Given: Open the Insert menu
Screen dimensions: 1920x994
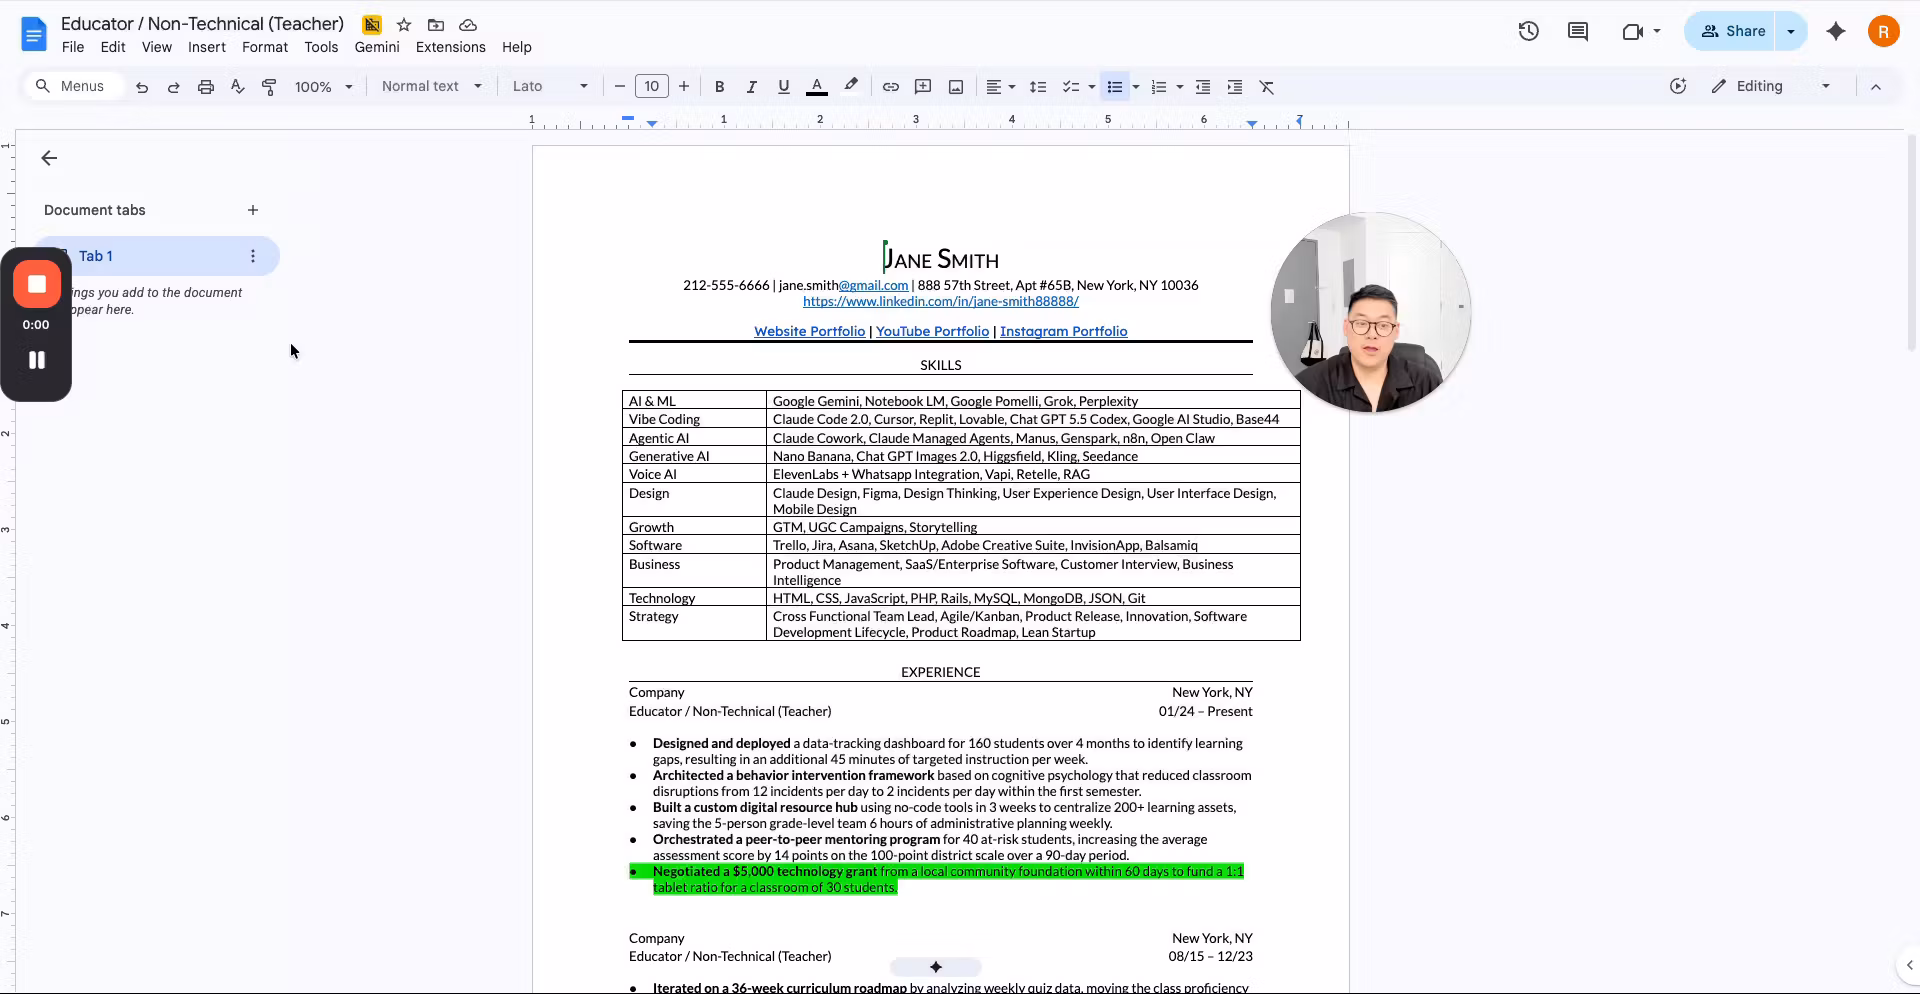Looking at the screenshot, I should click(207, 47).
